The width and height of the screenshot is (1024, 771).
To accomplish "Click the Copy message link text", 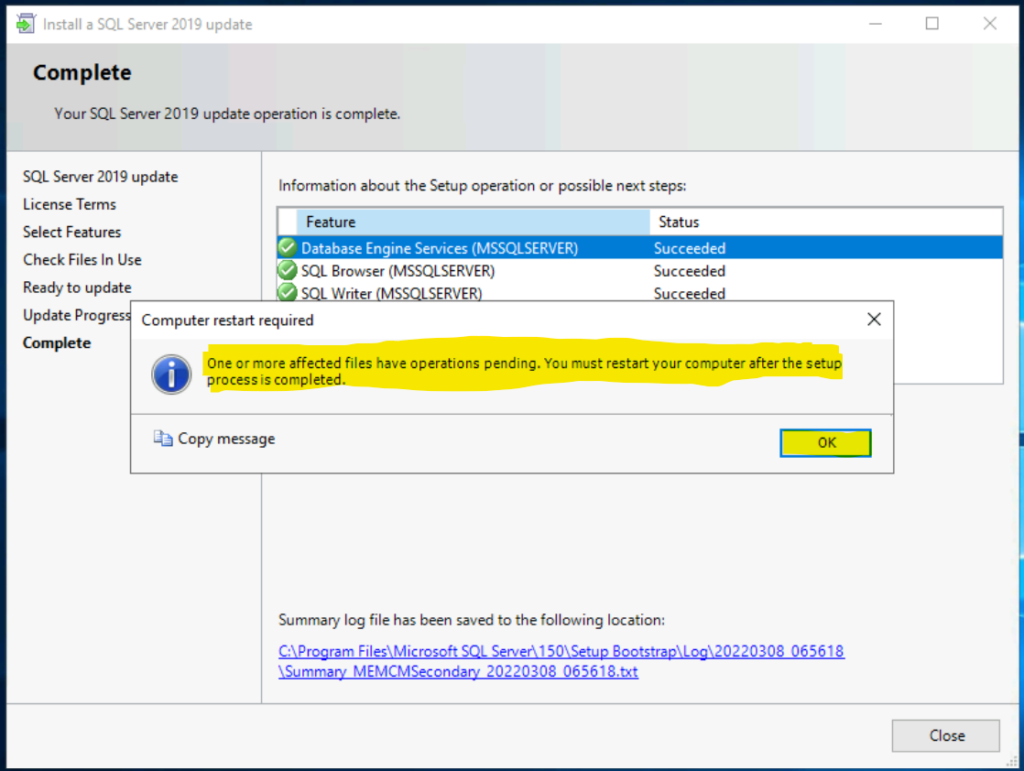I will click(226, 439).
